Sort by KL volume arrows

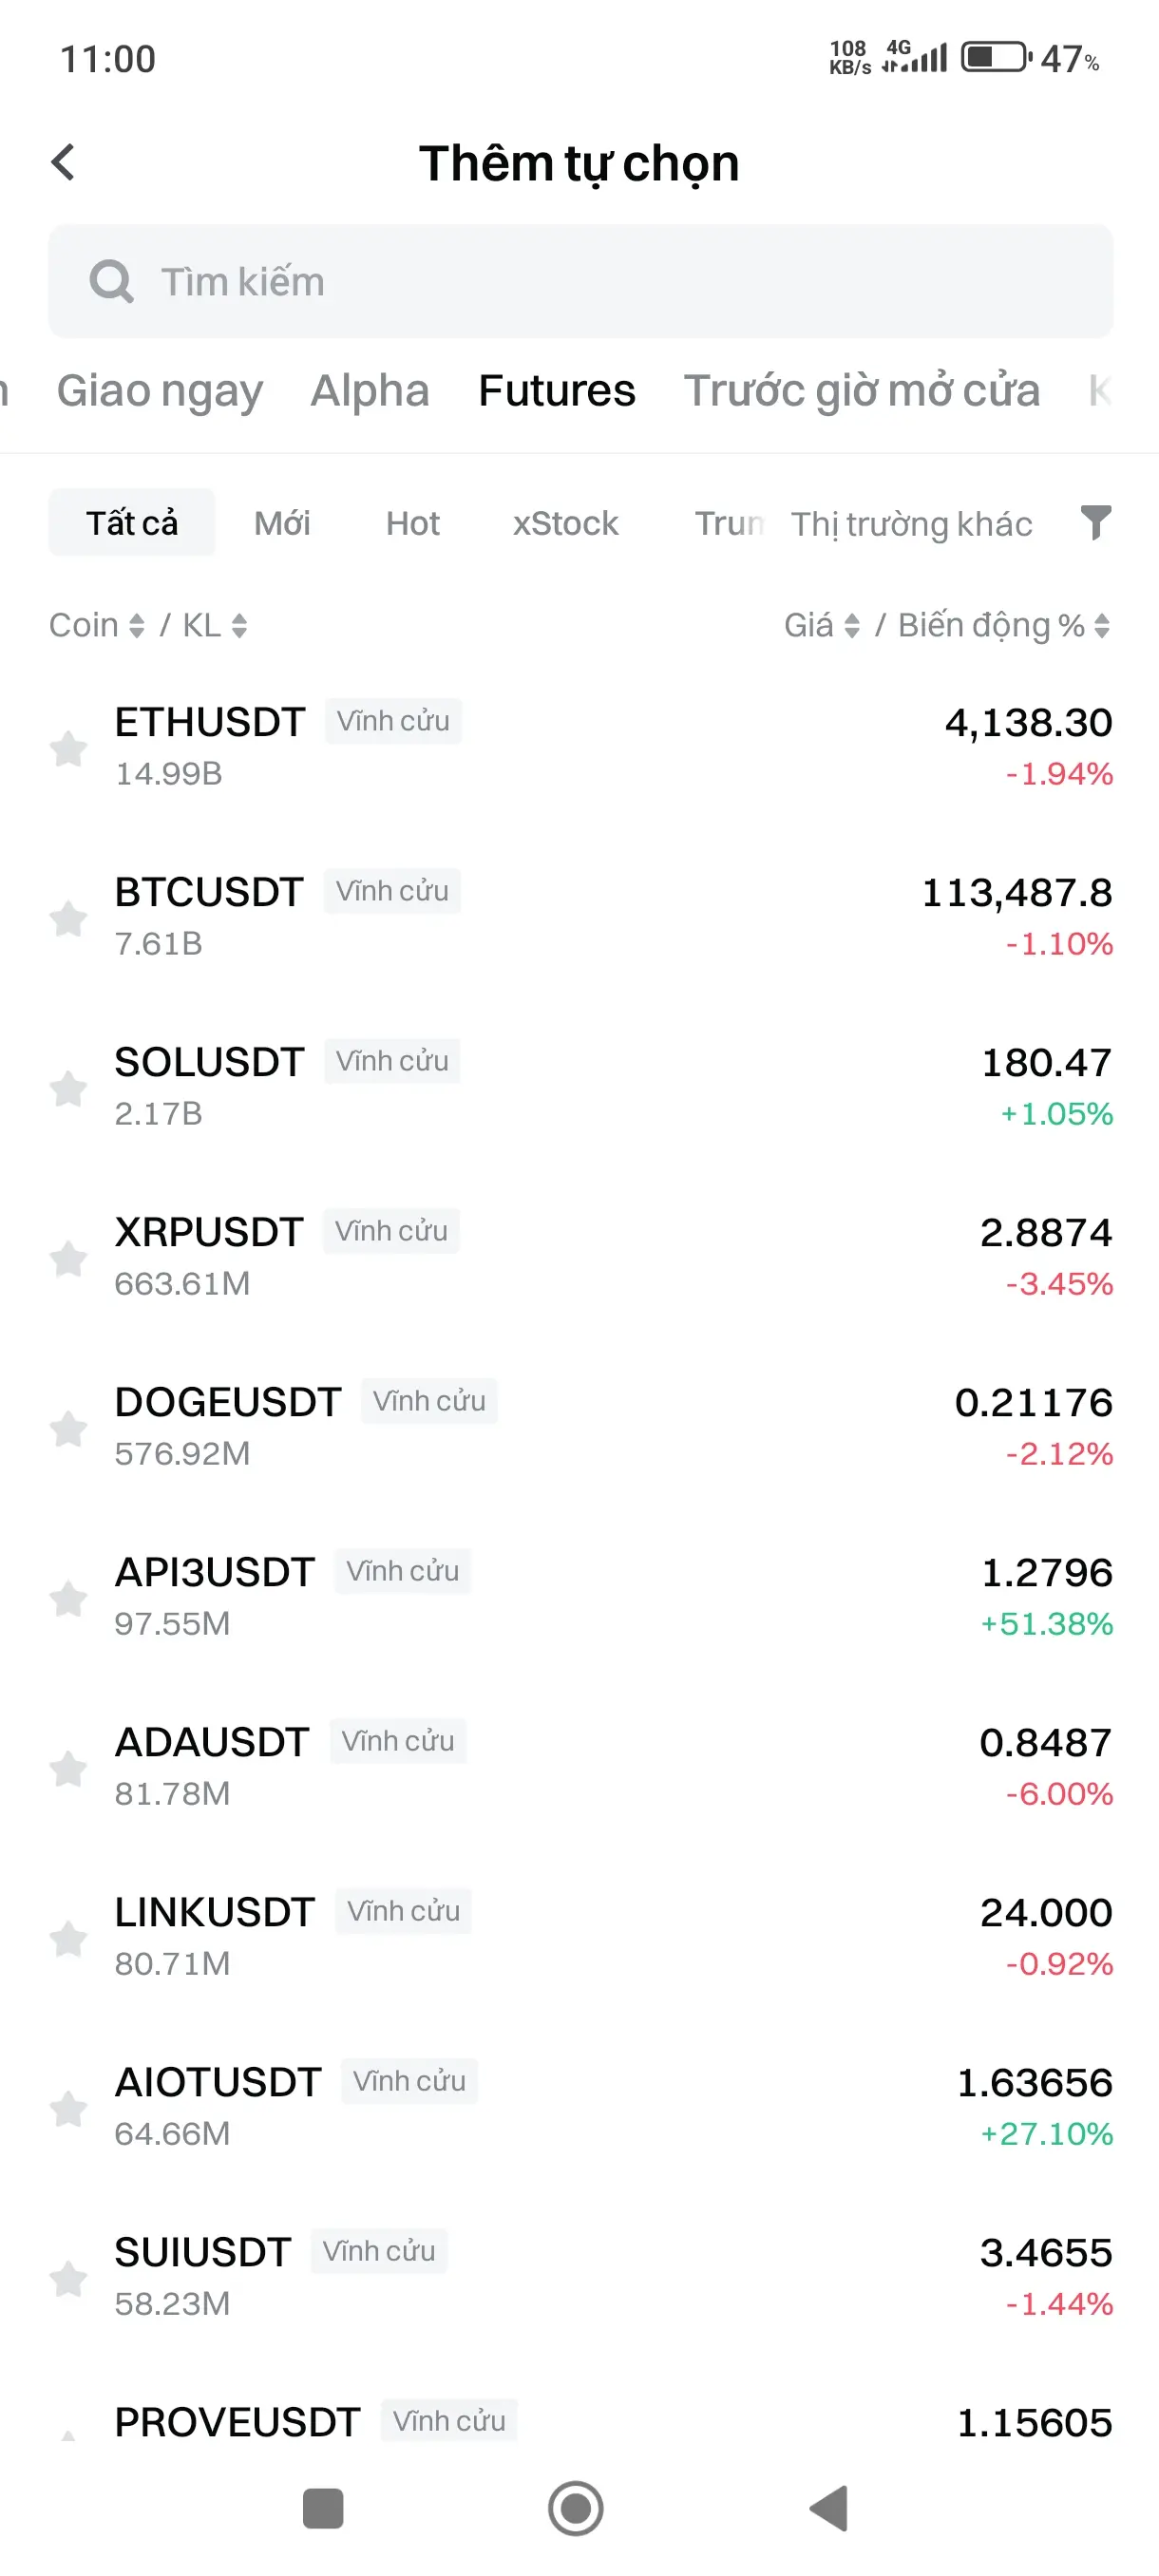214,625
